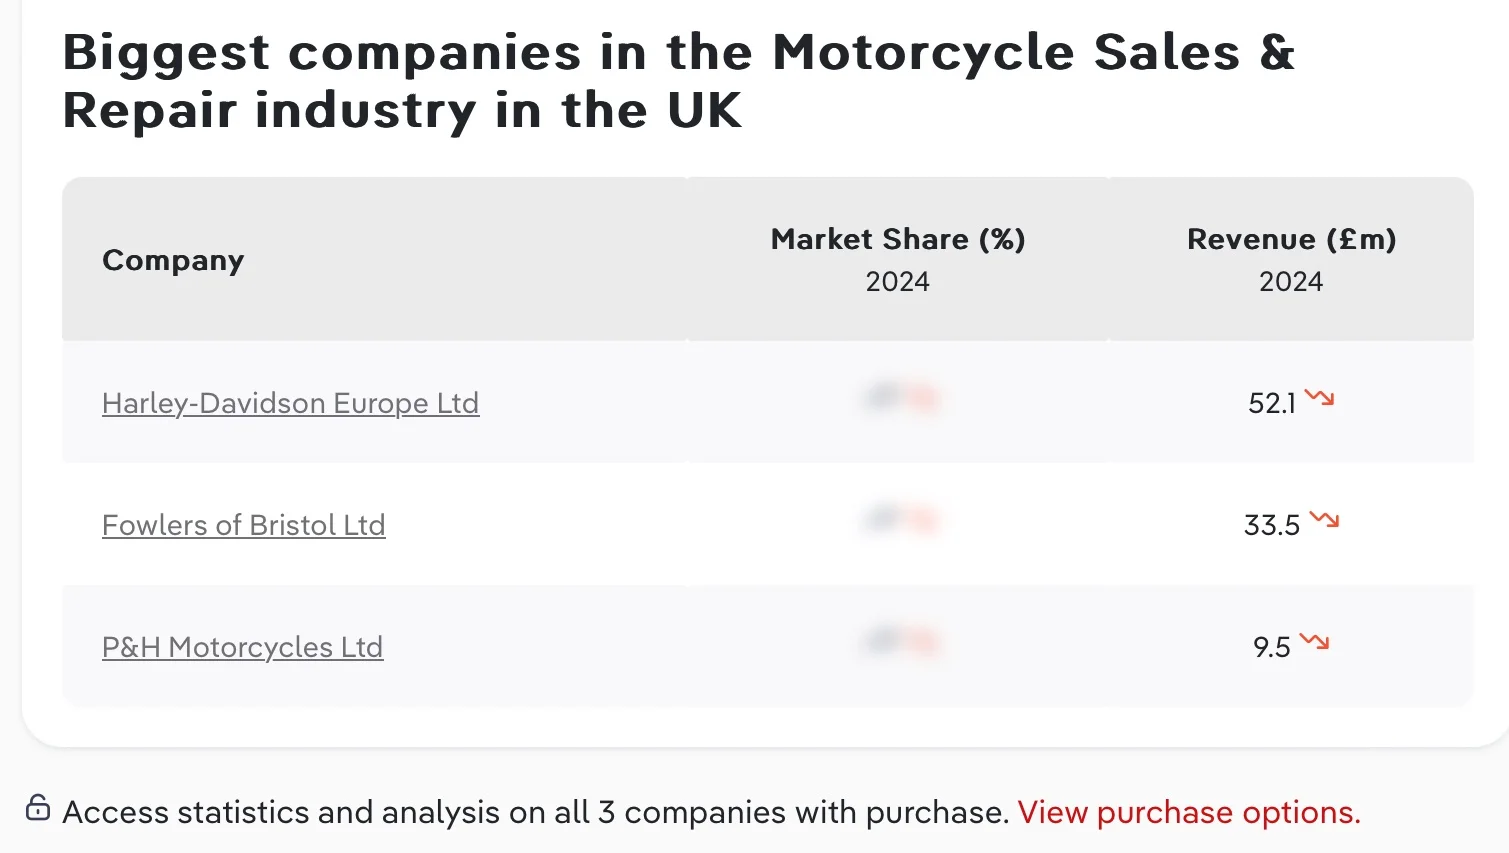Click Harley-Davidson revenue downward trend arrow
Viewport: 1509px width, 853px height.
coord(1319,398)
